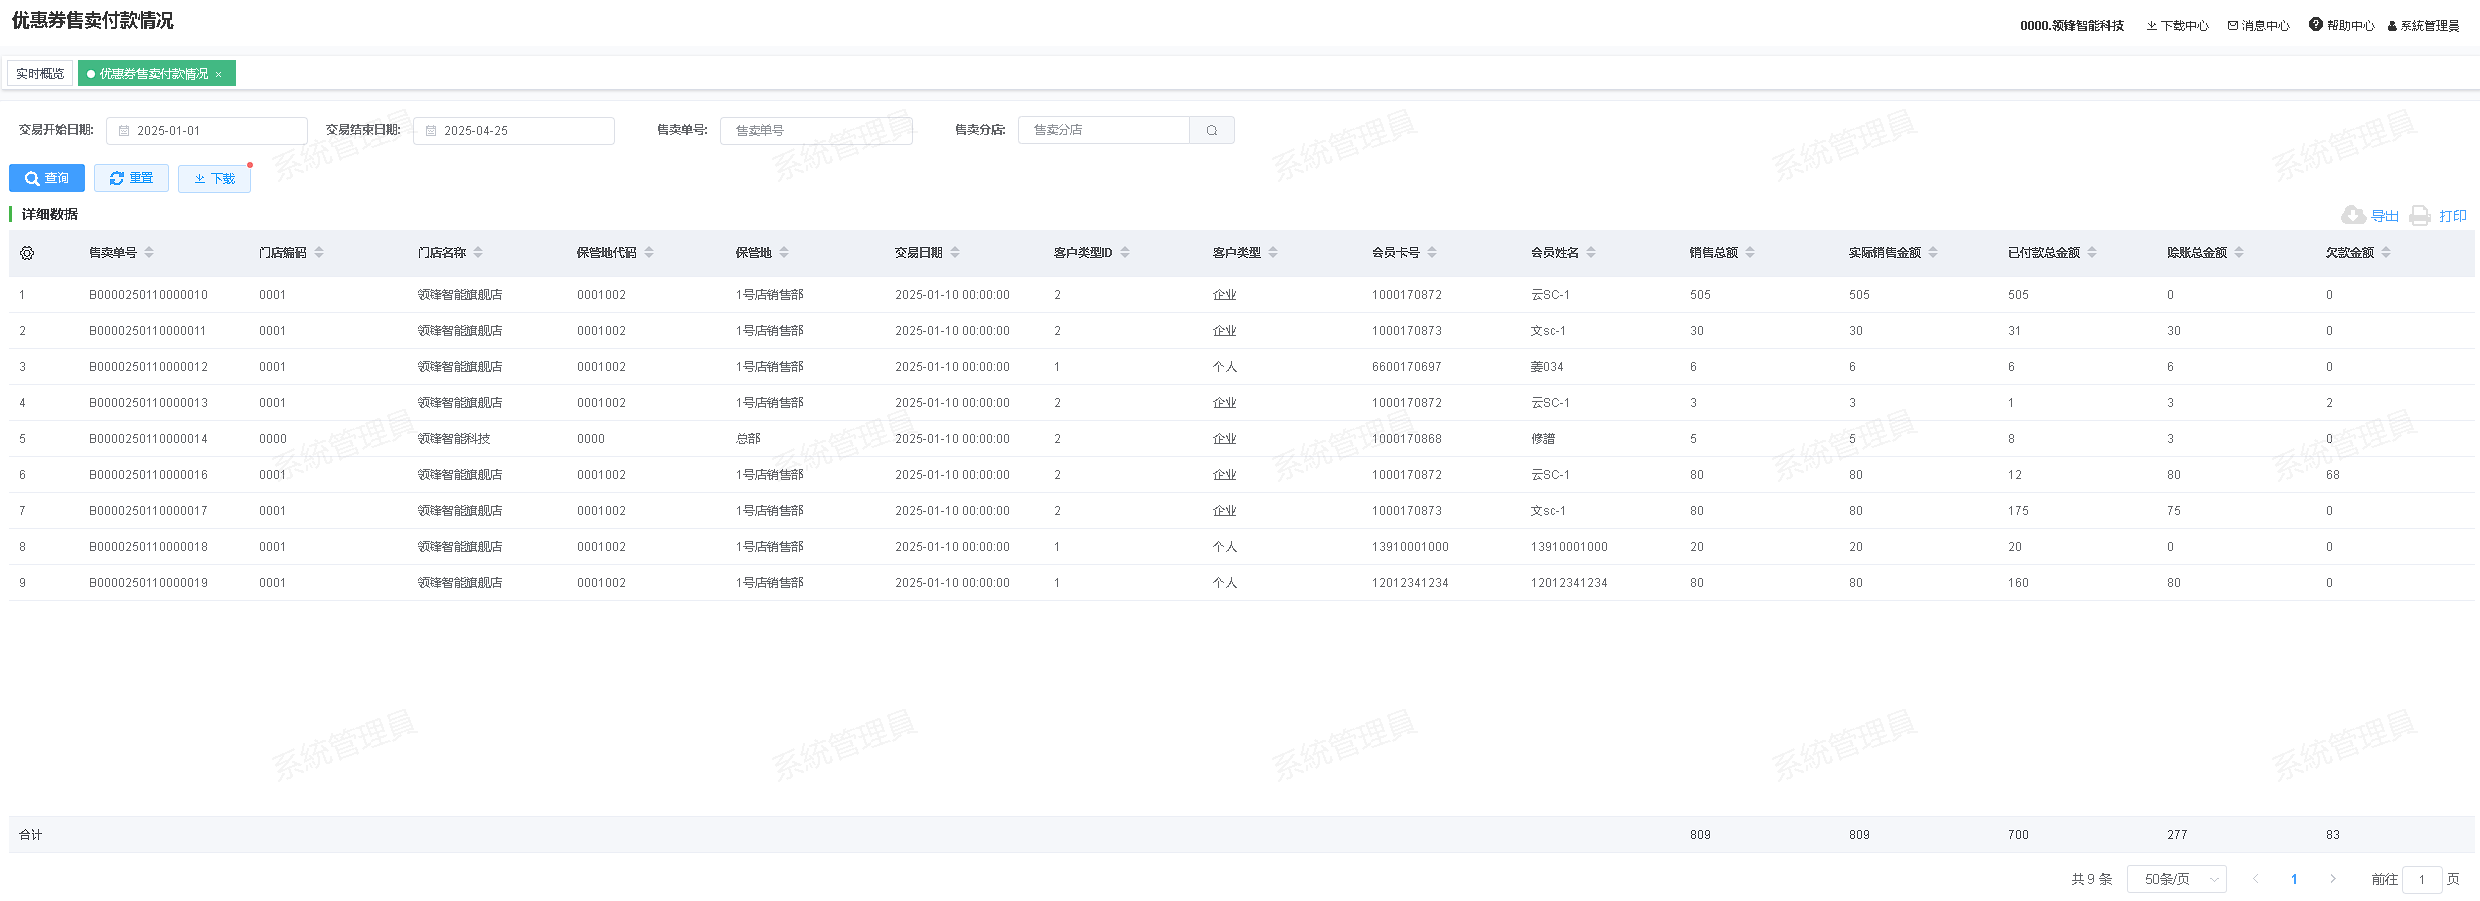Click the table column settings gear icon
2480x901 pixels.
tap(27, 253)
